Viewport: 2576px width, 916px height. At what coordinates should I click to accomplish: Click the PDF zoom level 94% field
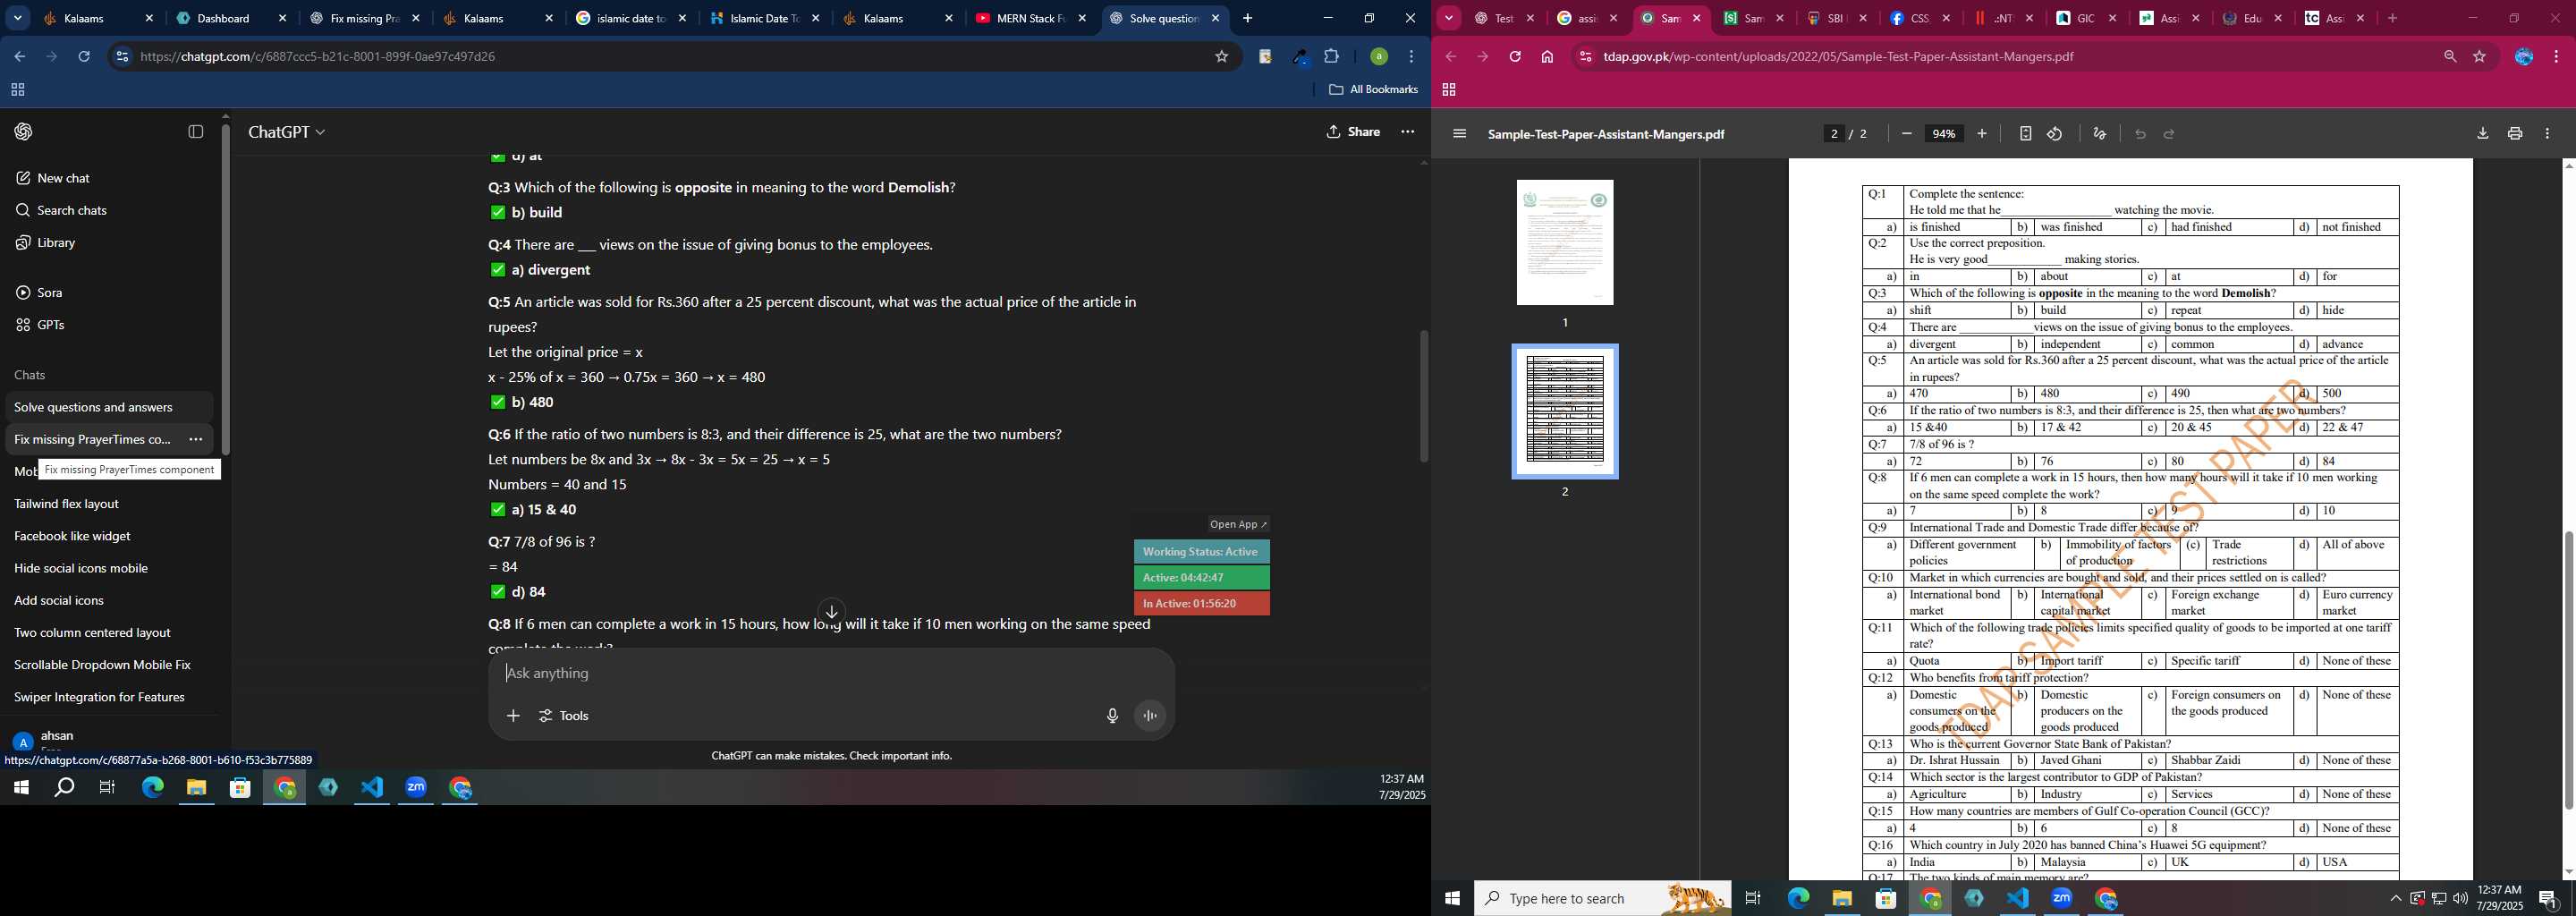1944,134
